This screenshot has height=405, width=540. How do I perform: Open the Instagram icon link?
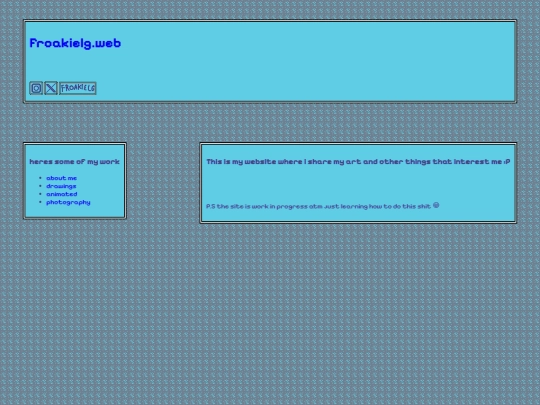(36, 88)
